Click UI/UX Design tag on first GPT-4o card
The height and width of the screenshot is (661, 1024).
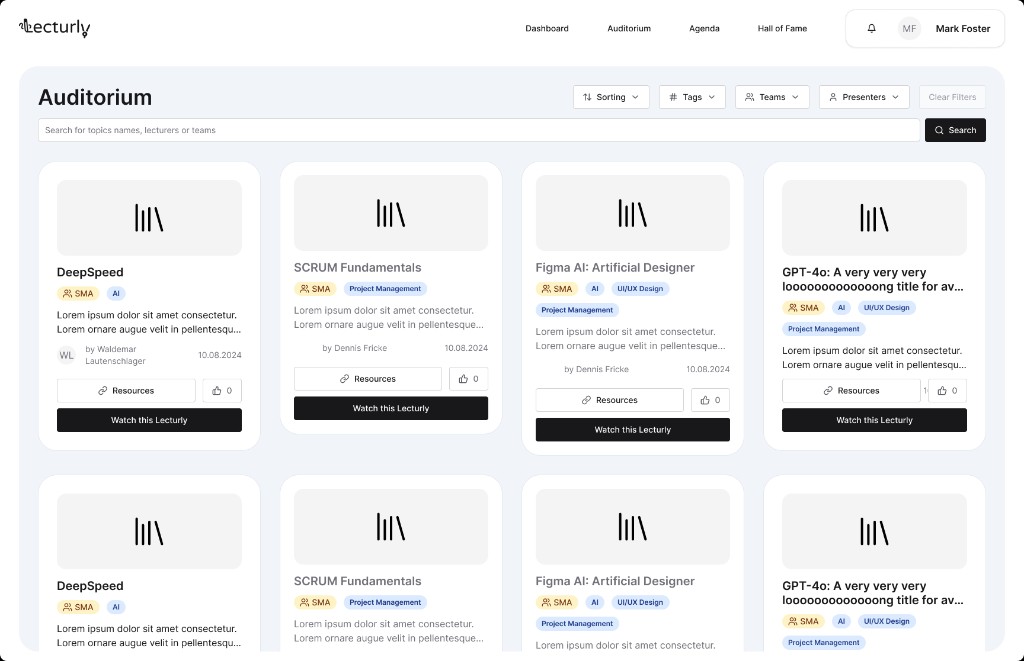point(886,308)
